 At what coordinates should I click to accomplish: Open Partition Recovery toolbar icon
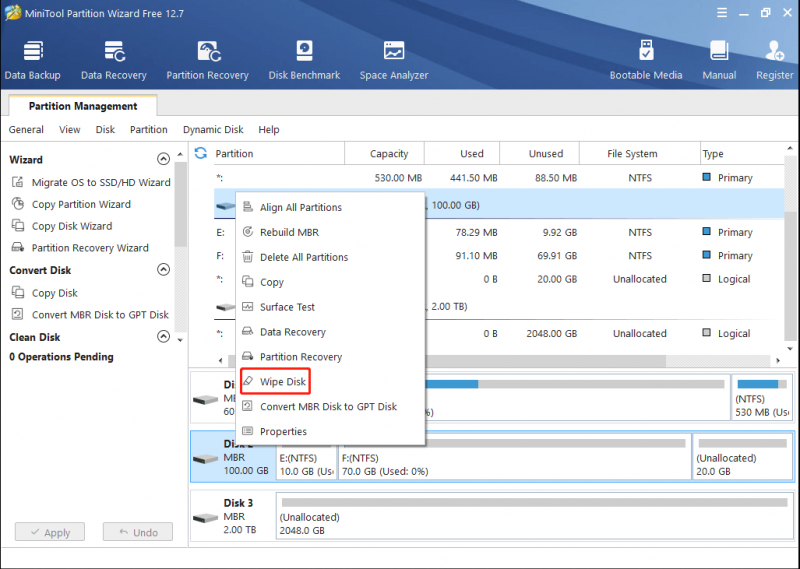coord(207,60)
